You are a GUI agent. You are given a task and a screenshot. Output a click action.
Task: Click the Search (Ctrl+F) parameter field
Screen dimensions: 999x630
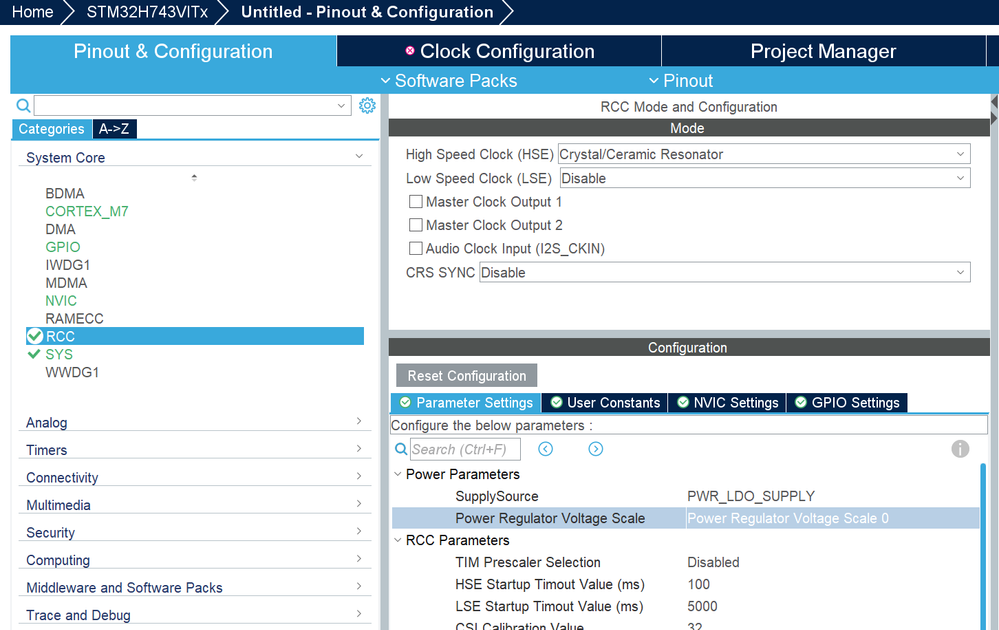(x=465, y=449)
